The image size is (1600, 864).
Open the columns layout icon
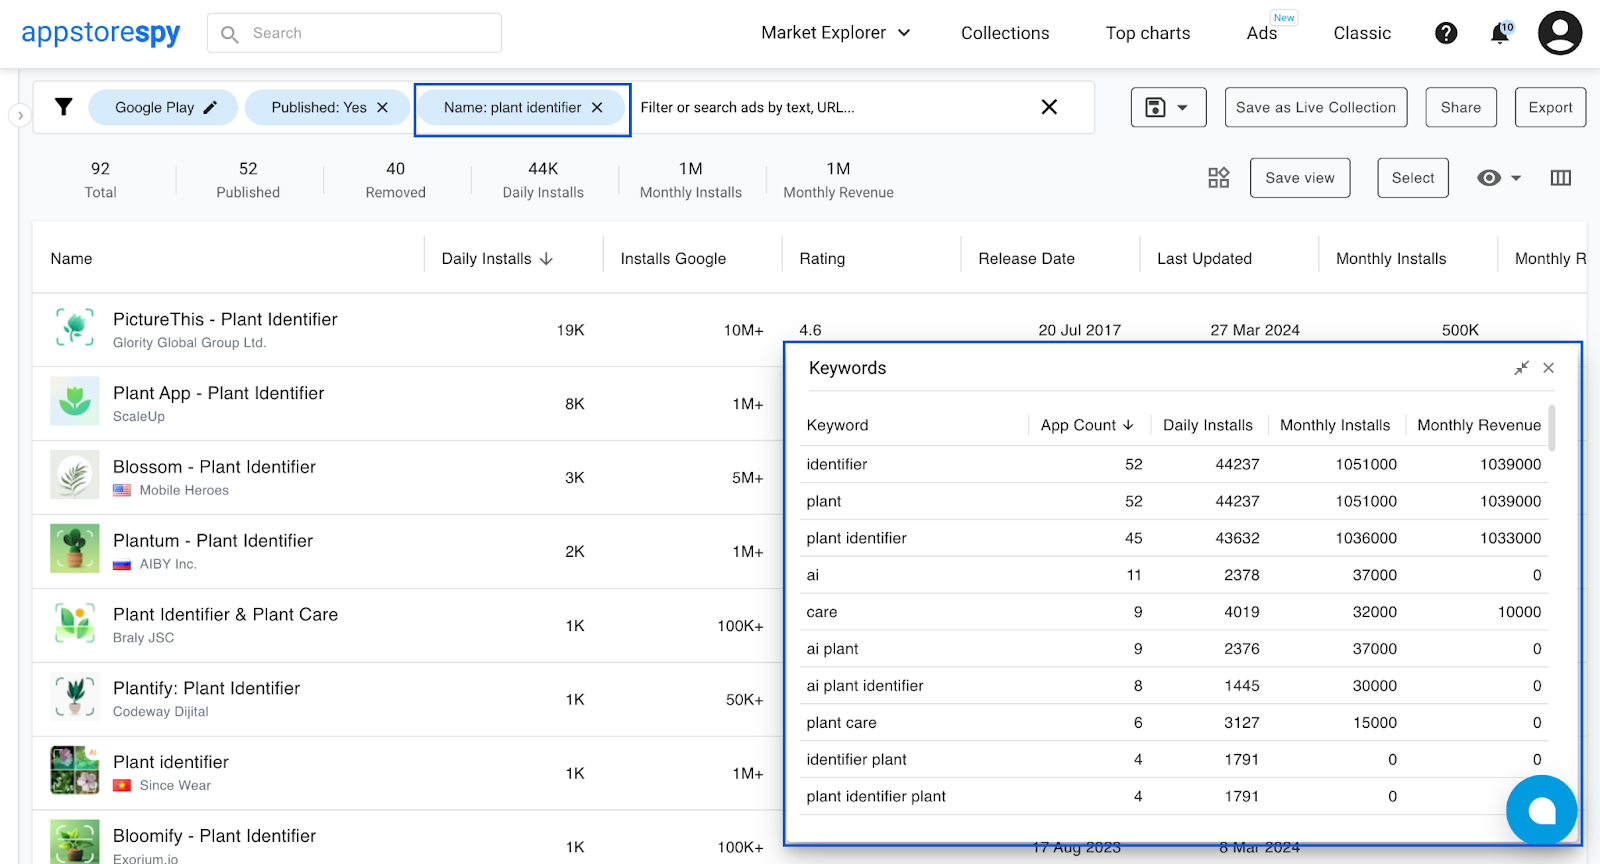(1561, 178)
